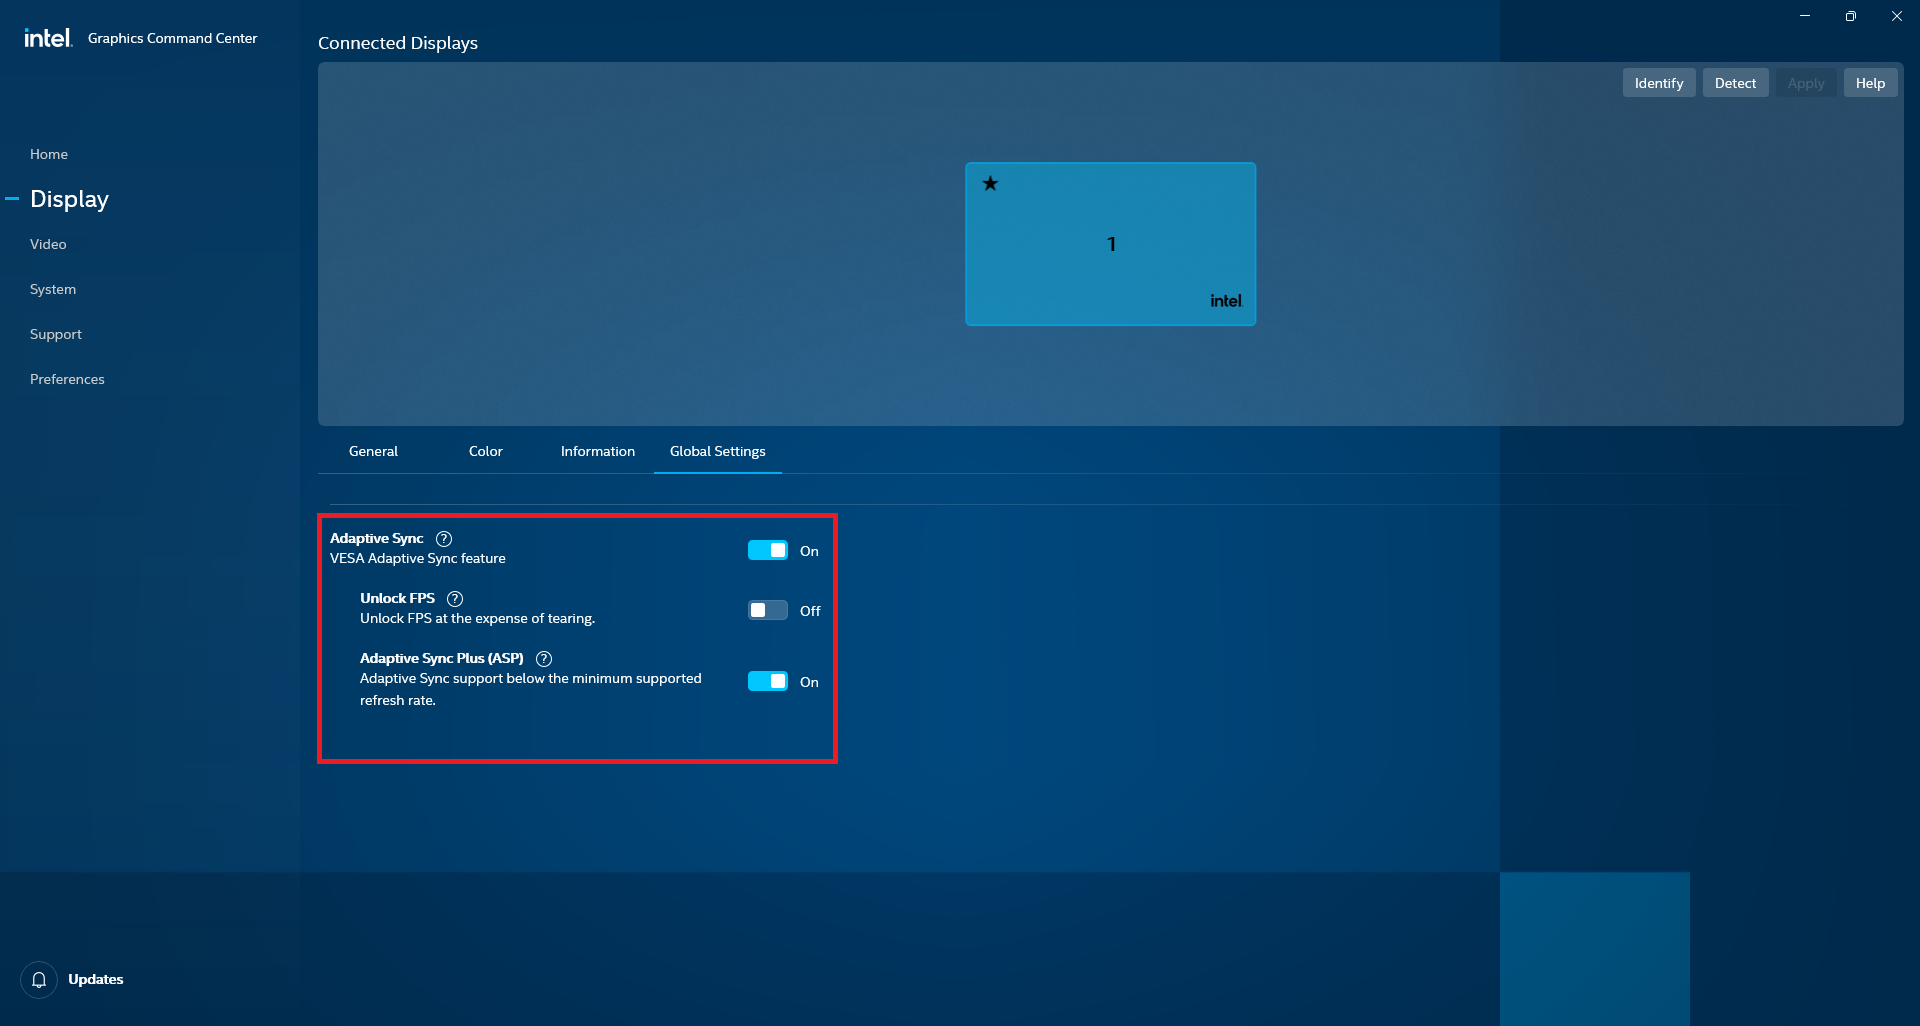This screenshot has width=1920, height=1026.
Task: Restore down the window
Action: pos(1851,16)
